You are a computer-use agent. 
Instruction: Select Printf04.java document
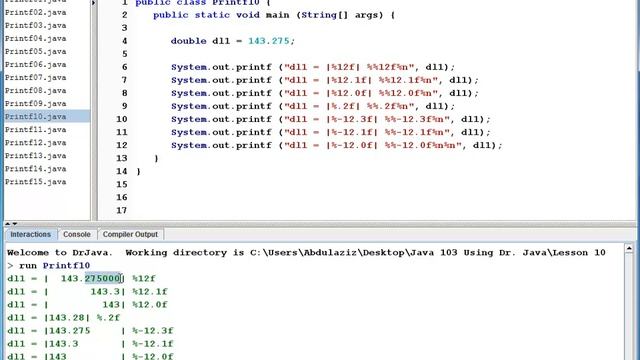tap(36, 38)
